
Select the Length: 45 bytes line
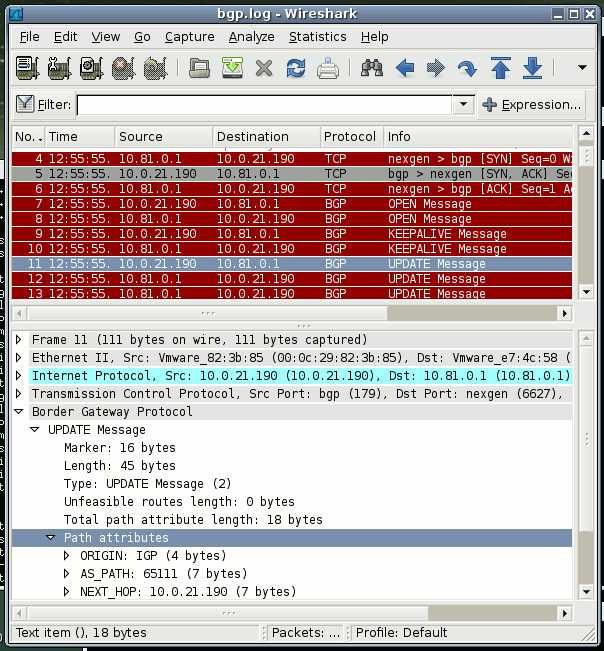click(120, 465)
